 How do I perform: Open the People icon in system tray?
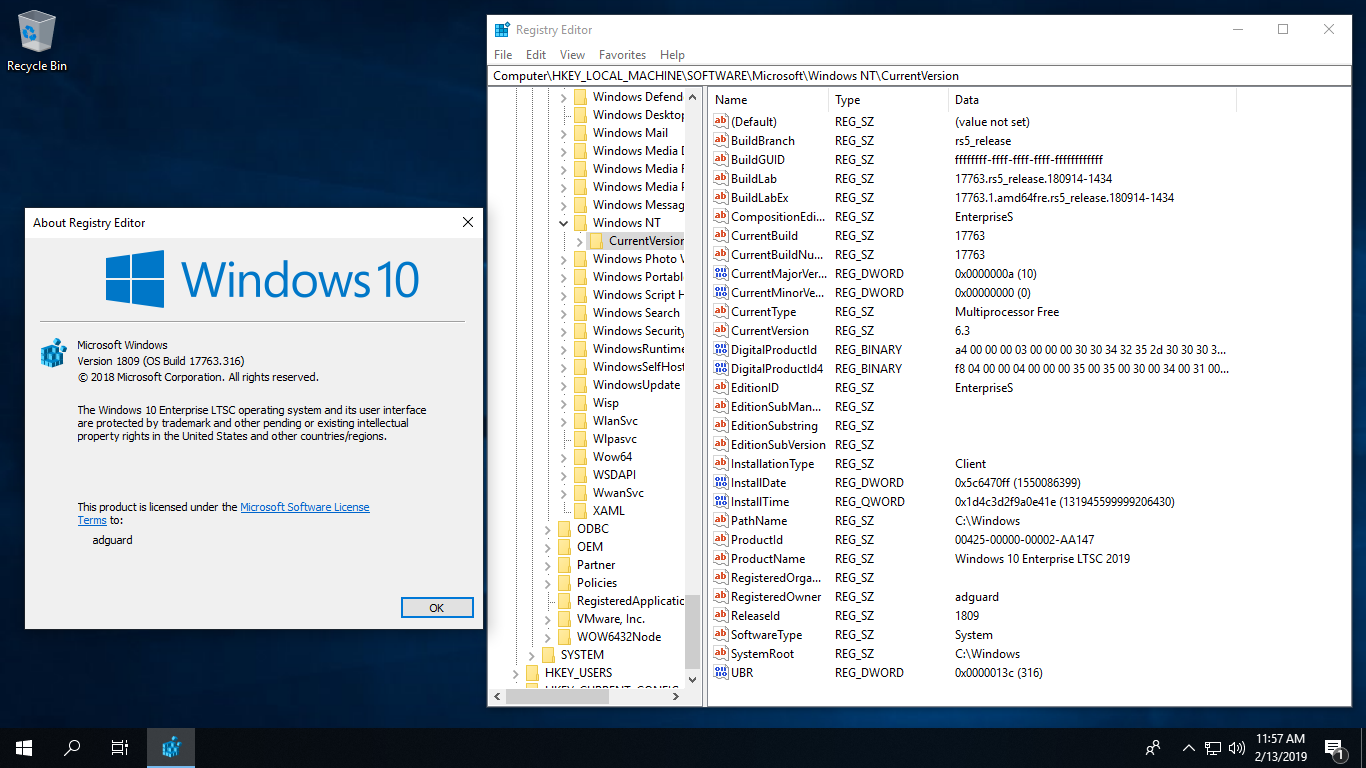pos(1153,747)
